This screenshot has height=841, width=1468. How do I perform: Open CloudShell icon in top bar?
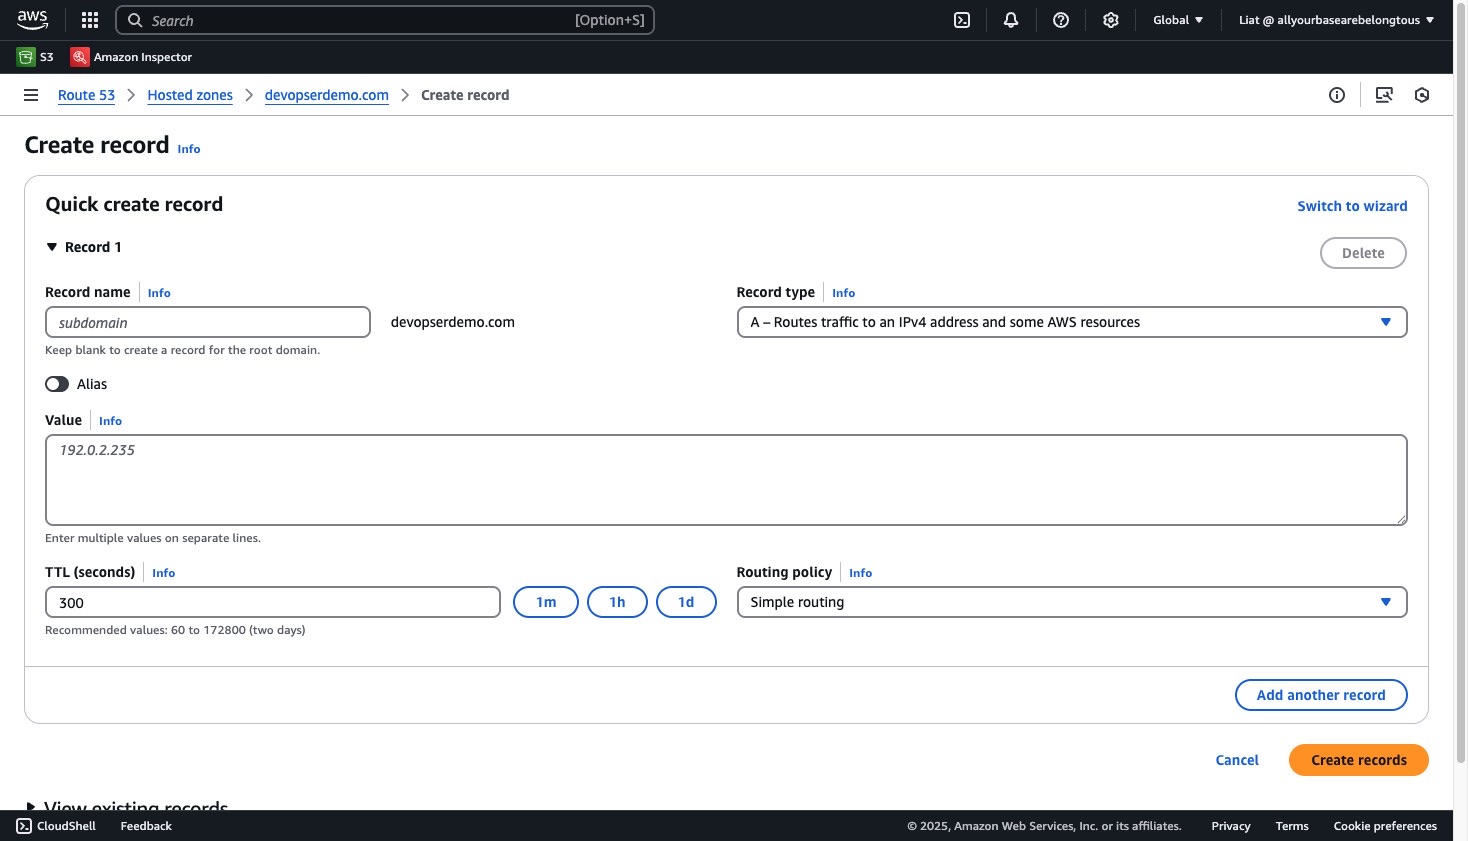coord(962,20)
